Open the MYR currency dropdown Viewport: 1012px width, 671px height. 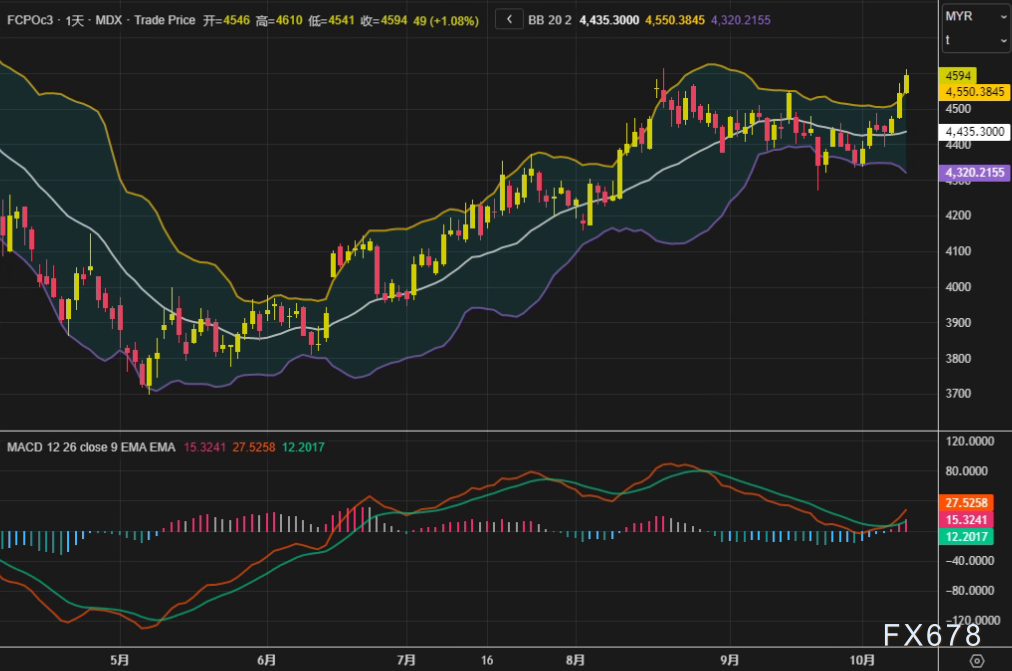click(975, 17)
